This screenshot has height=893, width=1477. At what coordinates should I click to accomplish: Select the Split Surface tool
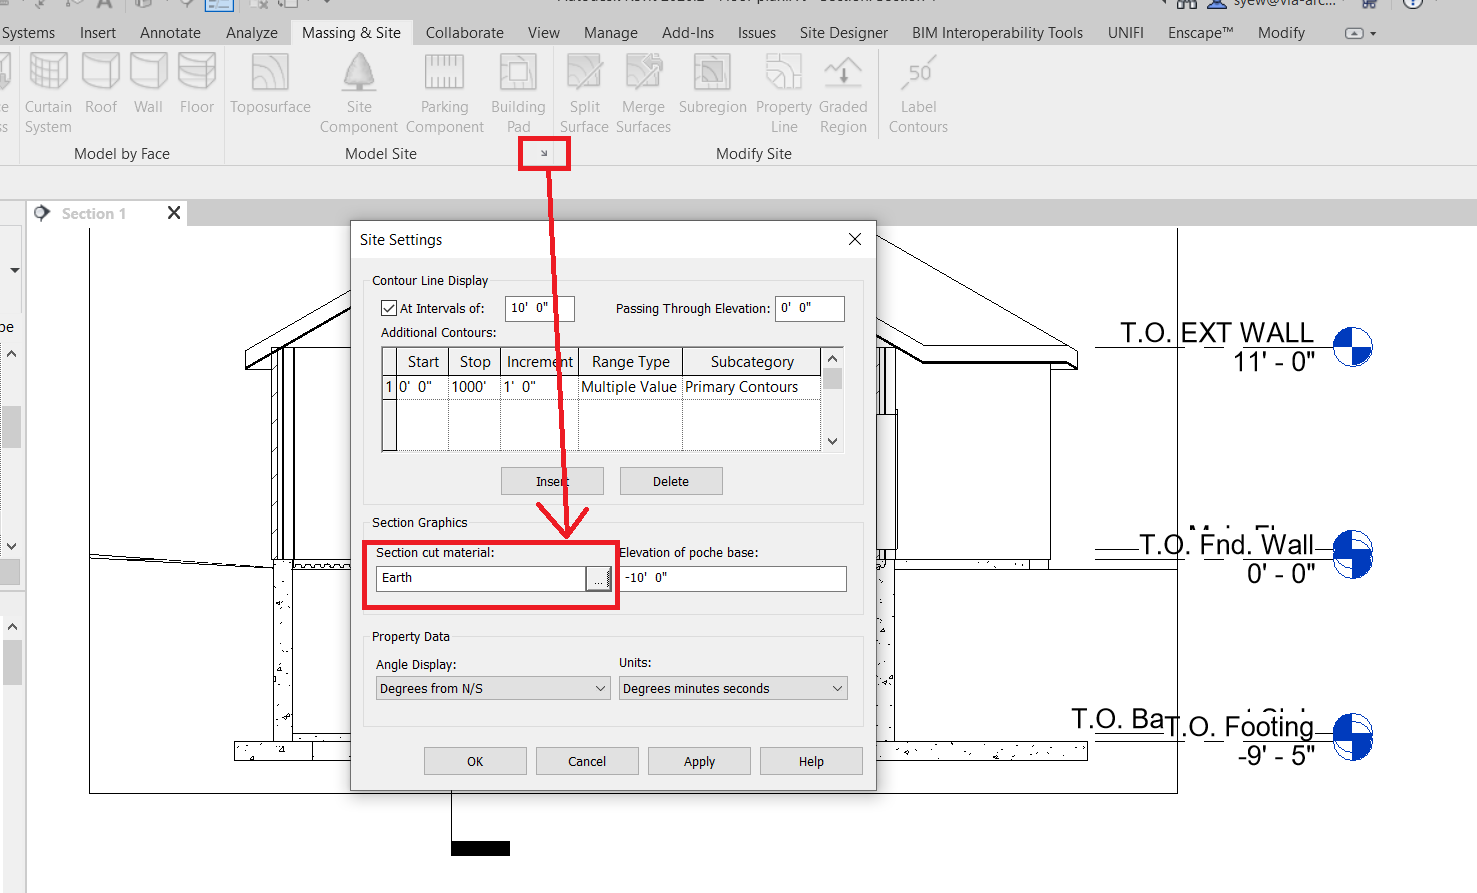(x=584, y=90)
